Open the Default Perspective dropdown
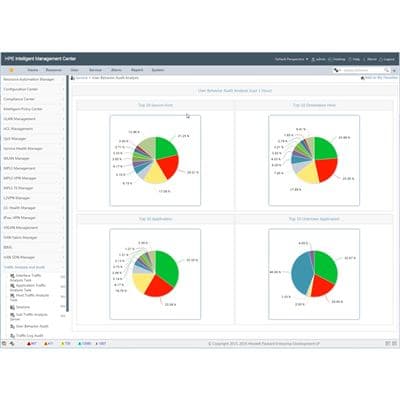This screenshot has height=400, width=400. 291,59
